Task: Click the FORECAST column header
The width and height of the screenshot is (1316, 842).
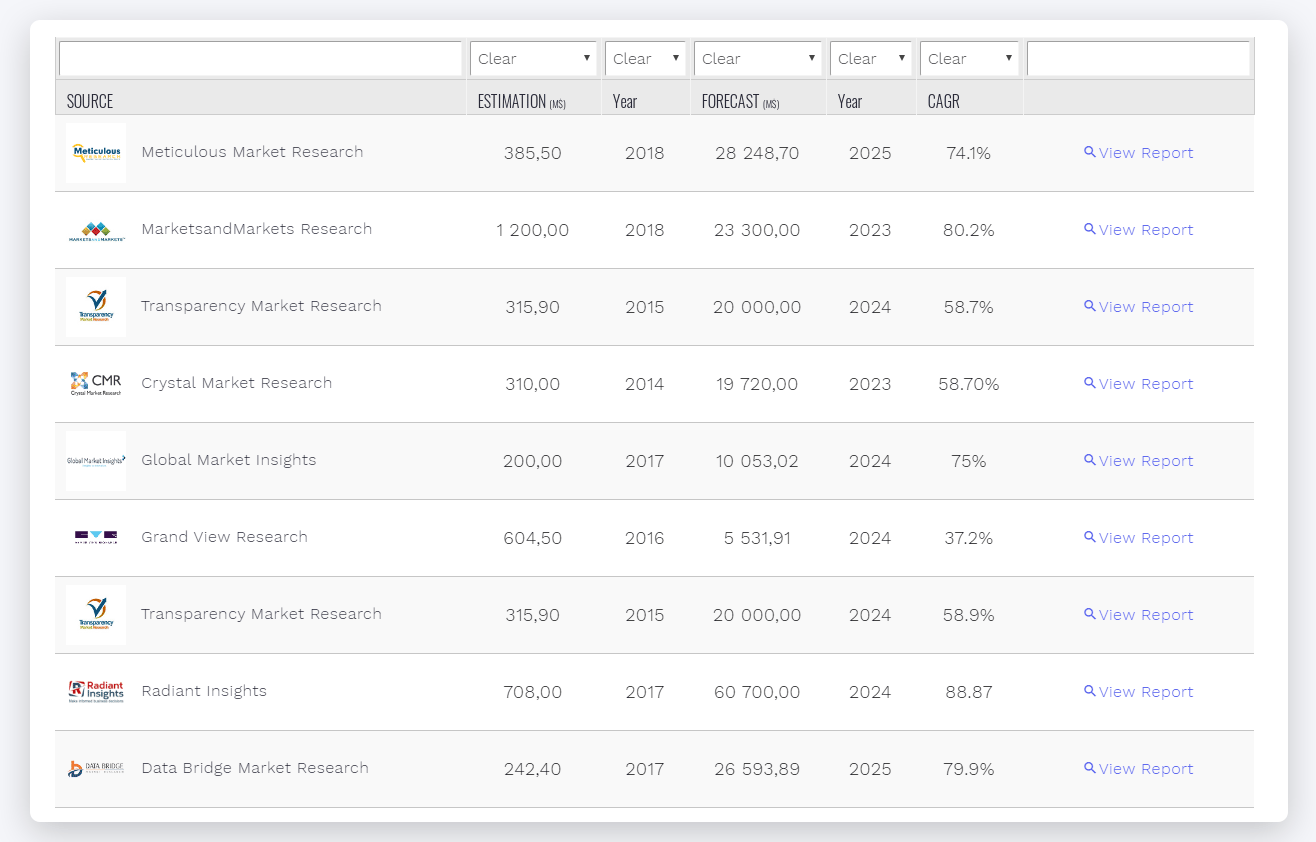Action: [740, 101]
